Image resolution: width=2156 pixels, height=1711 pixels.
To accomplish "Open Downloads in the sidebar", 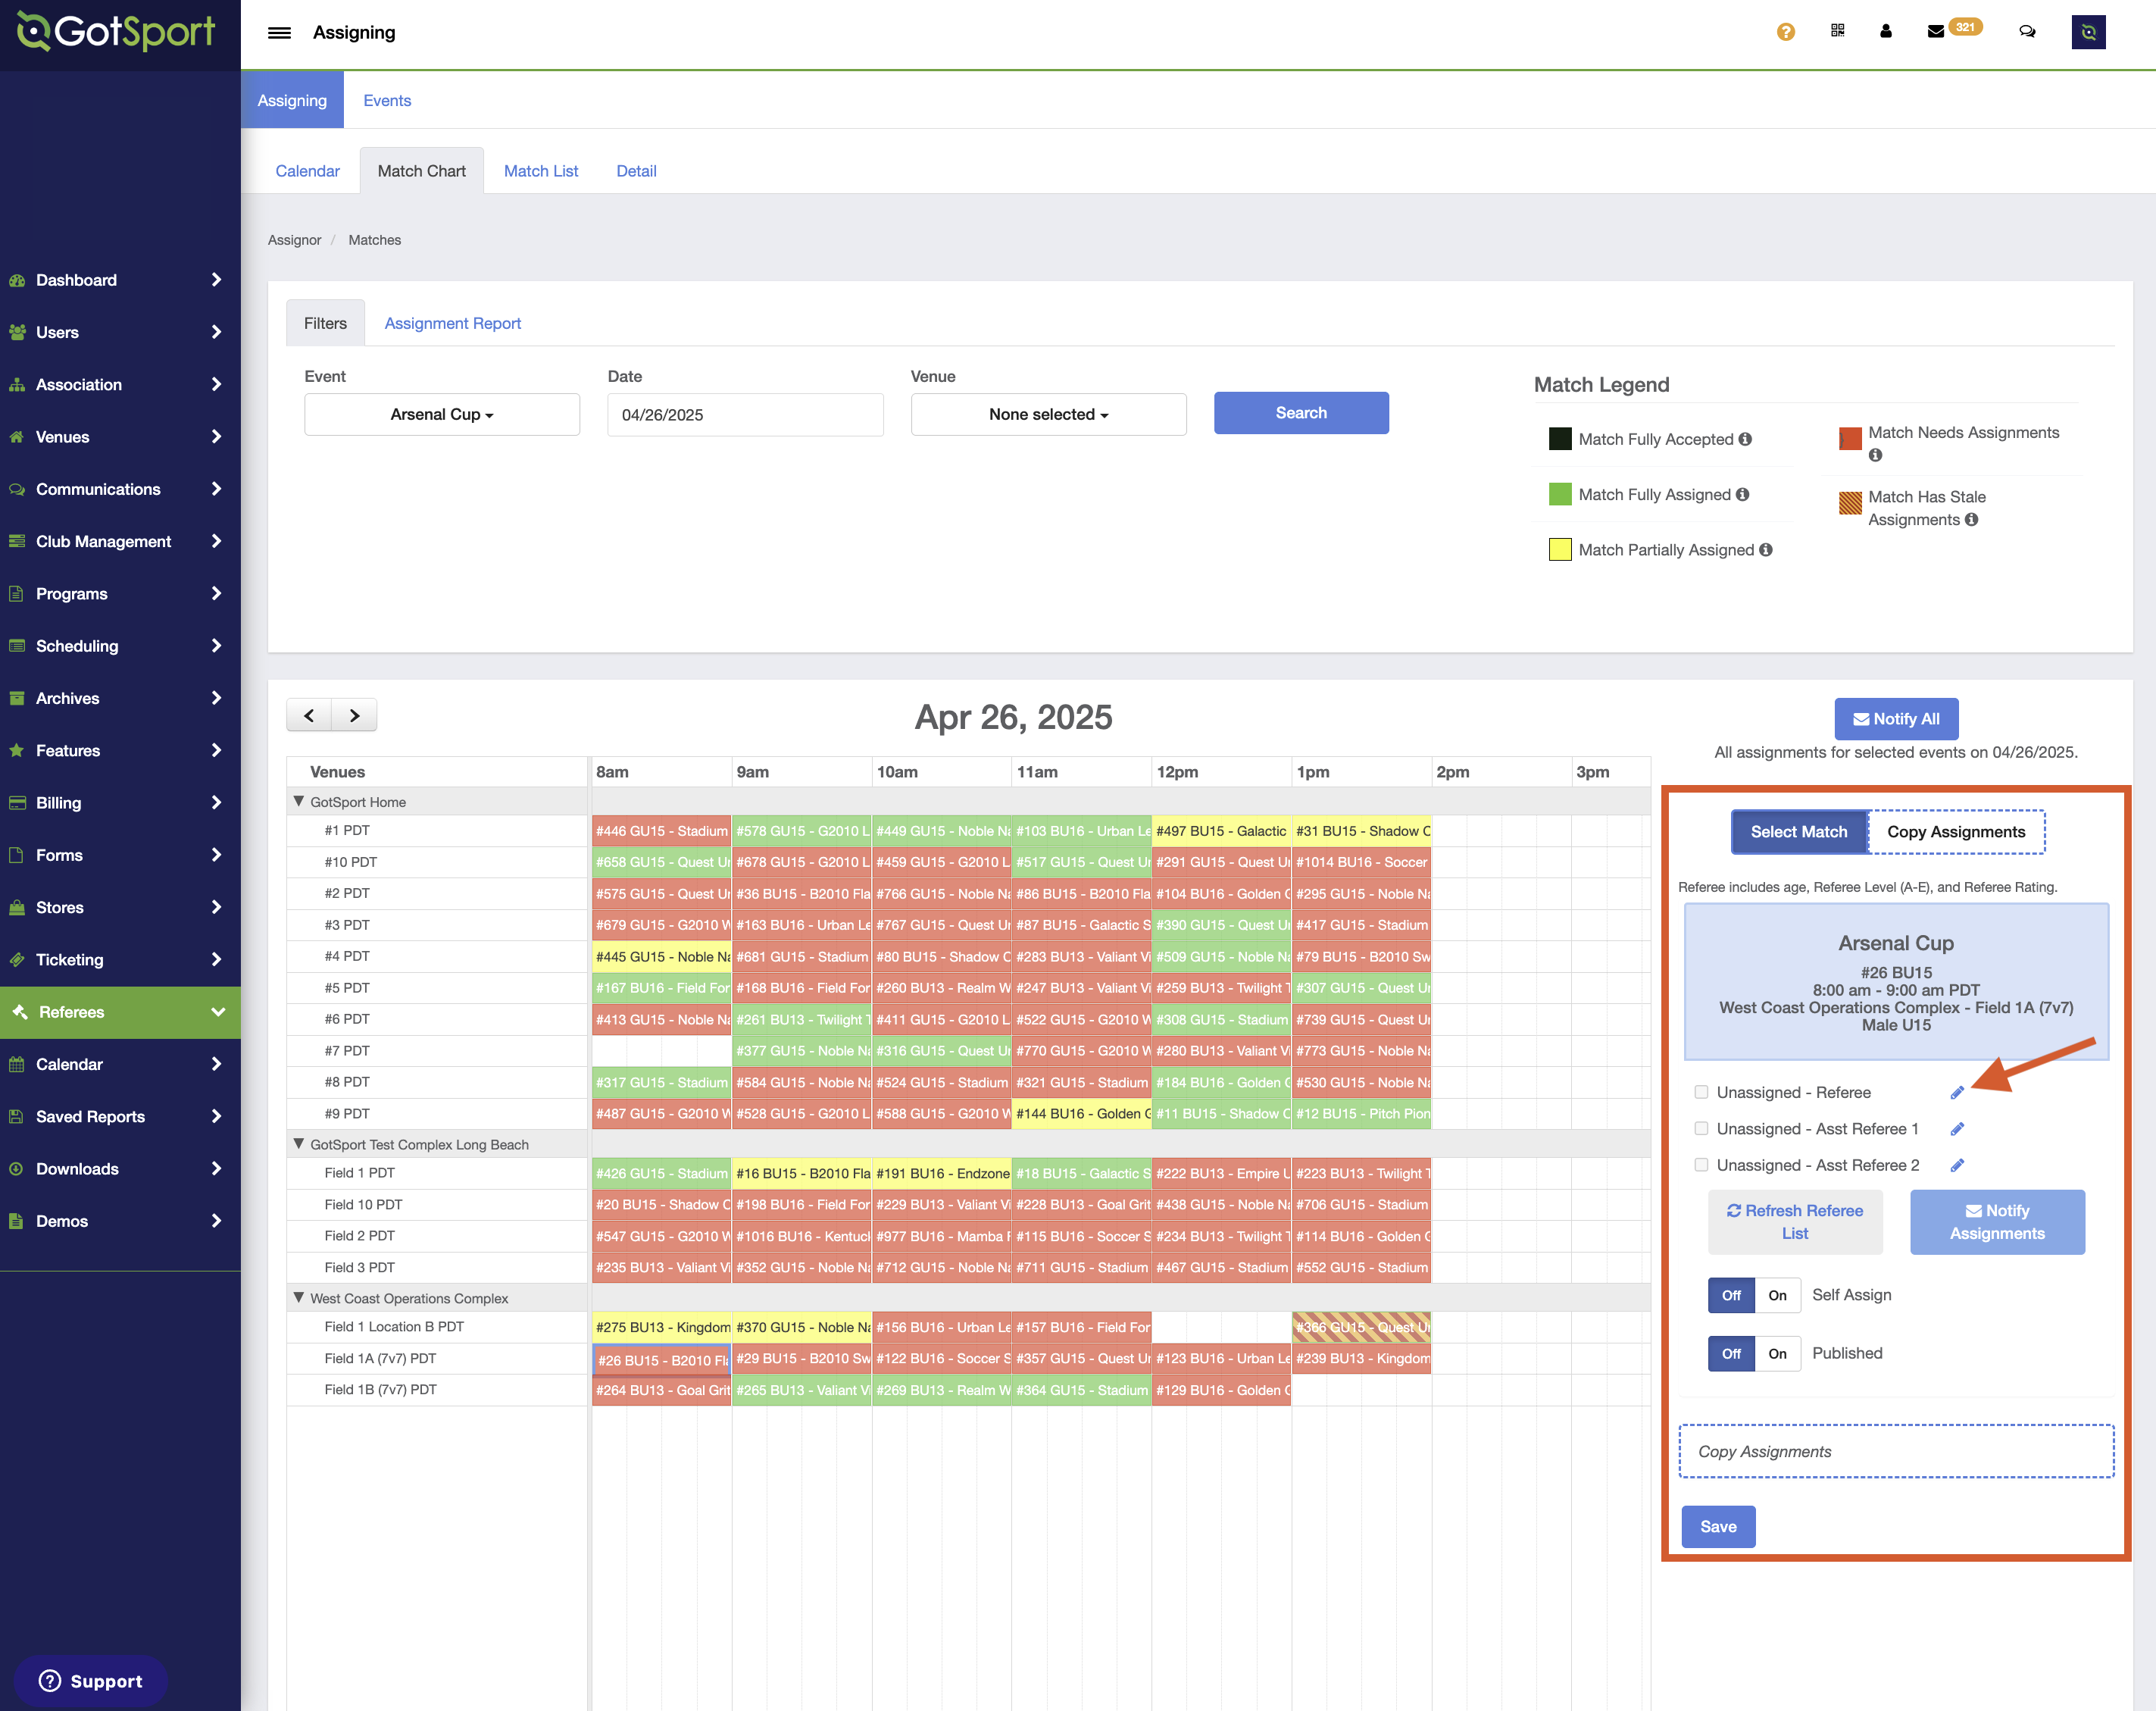I will click(x=120, y=1169).
